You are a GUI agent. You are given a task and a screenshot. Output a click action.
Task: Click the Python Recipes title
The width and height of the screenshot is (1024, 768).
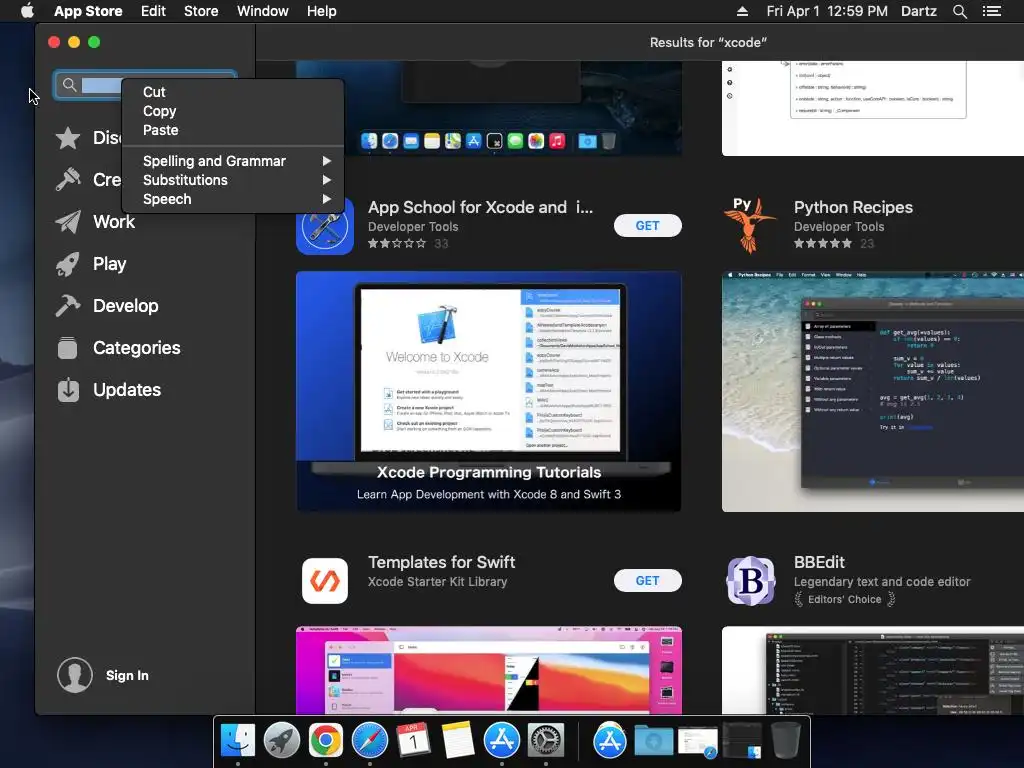click(x=853, y=207)
